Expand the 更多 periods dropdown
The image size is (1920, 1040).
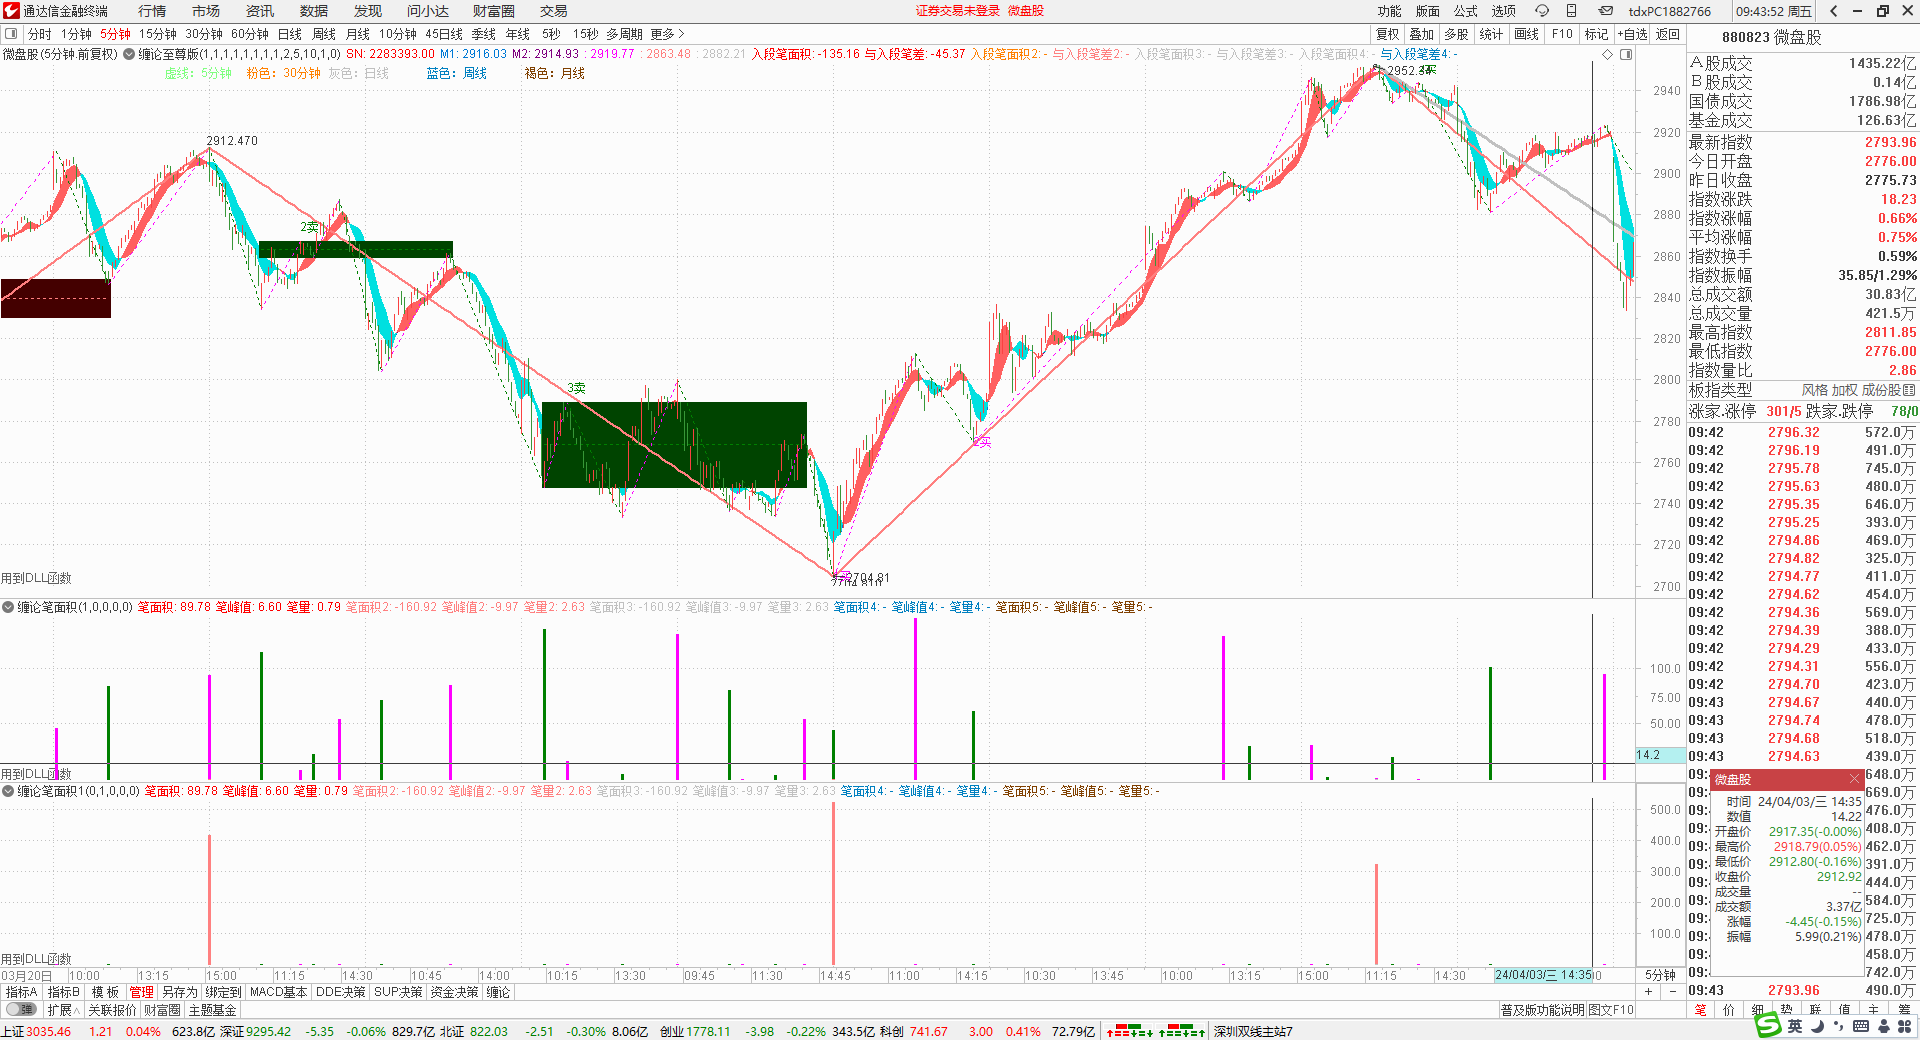pyautogui.click(x=667, y=34)
